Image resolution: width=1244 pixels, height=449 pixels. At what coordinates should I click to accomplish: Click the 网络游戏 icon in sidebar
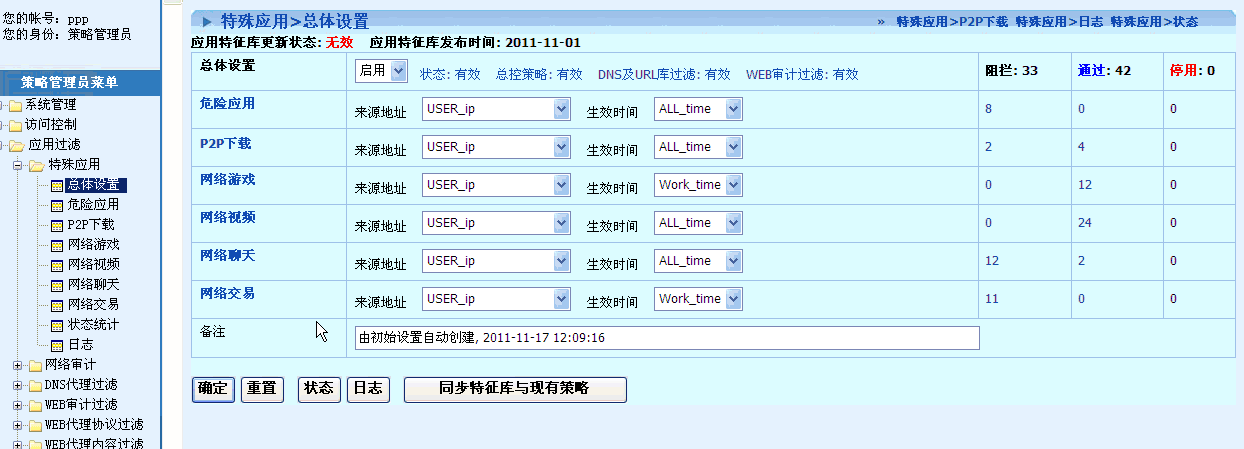57,245
